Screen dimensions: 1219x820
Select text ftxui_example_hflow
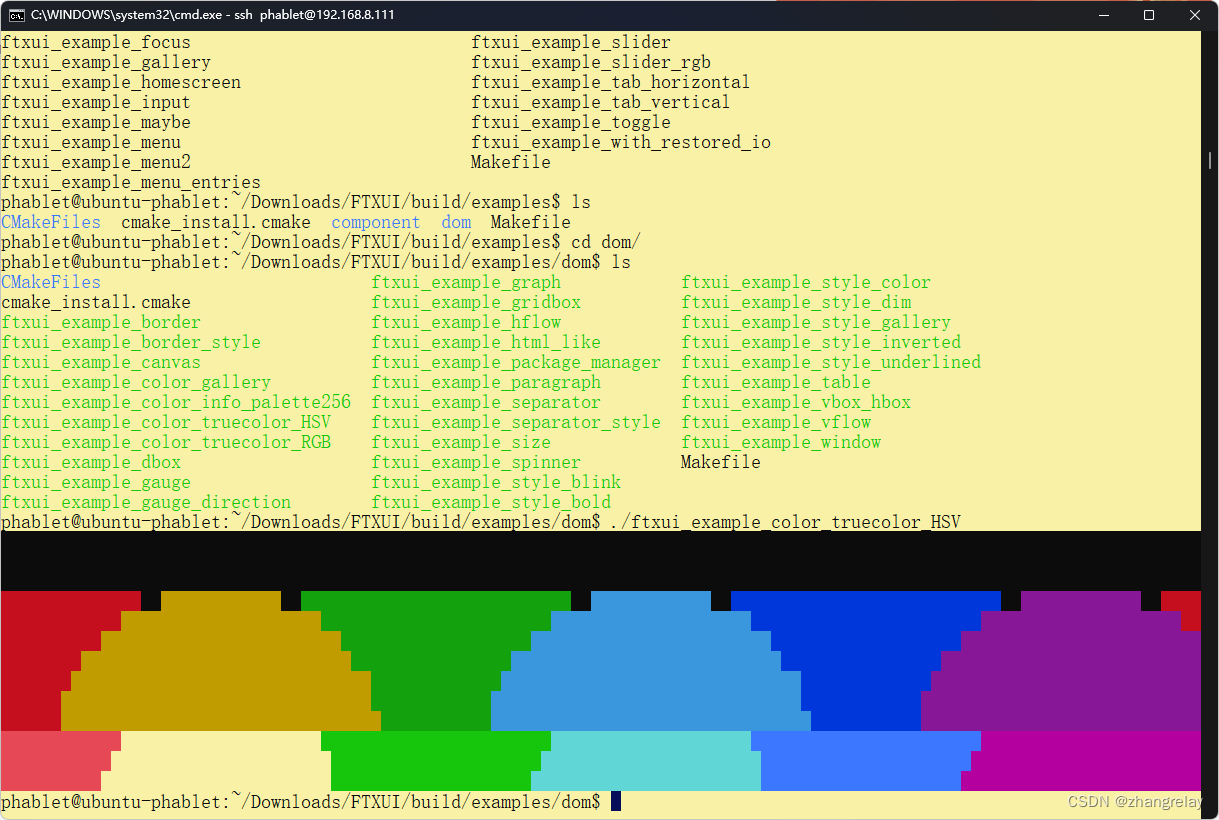[466, 322]
